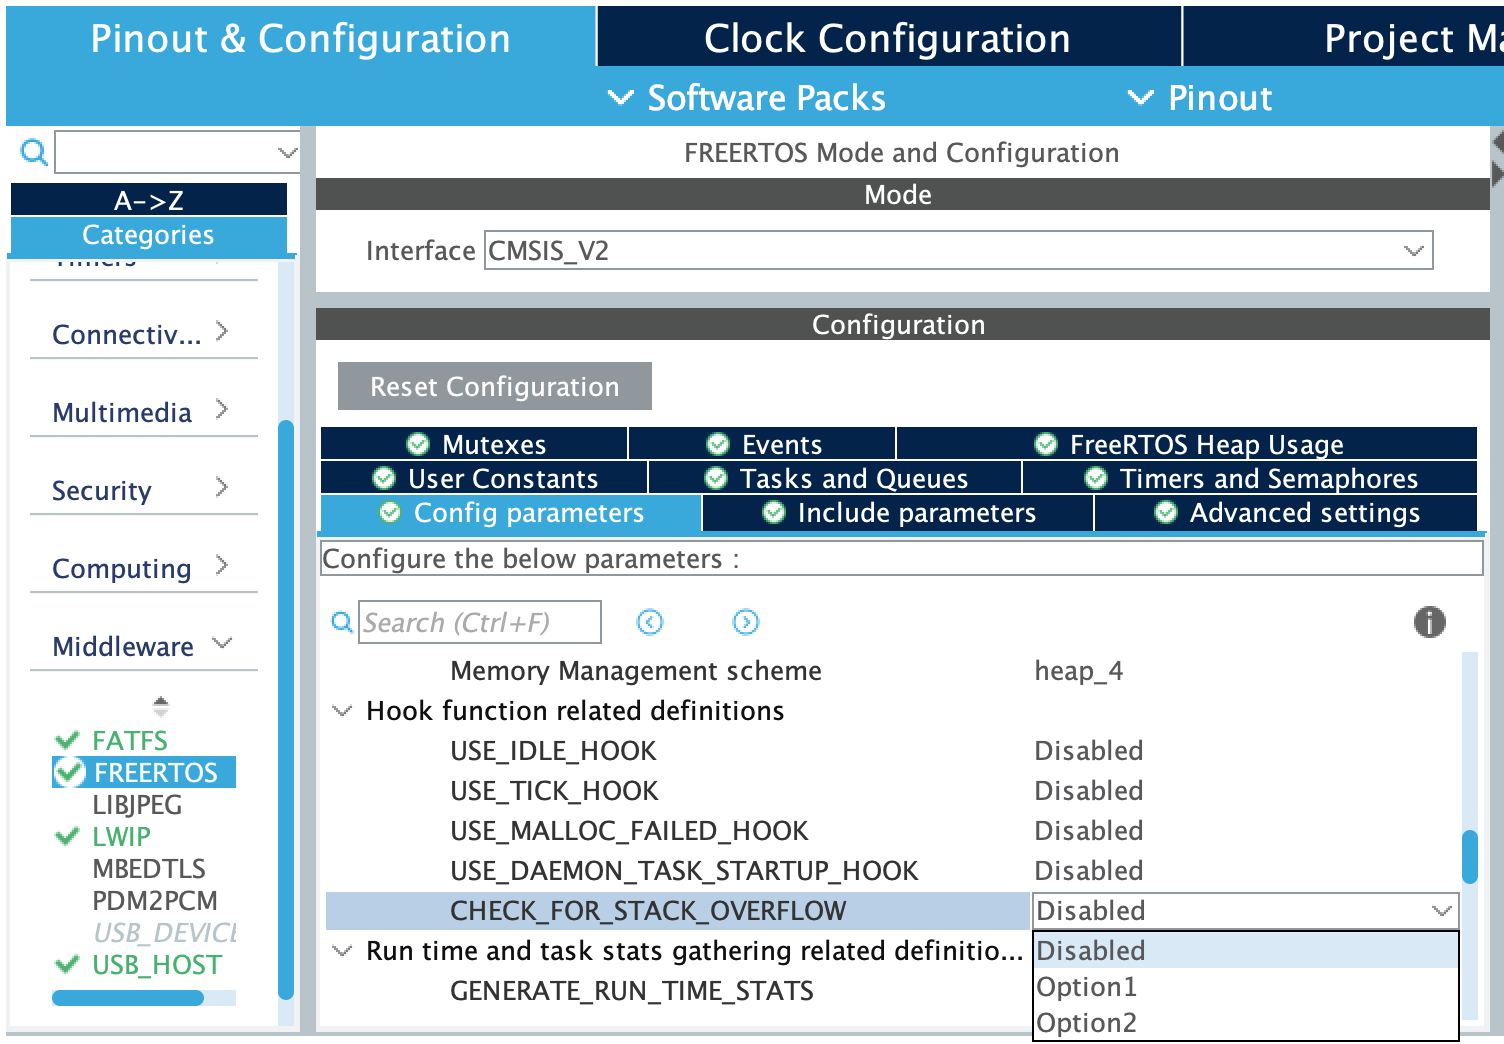Viewport: 1504px width, 1044px height.
Task: Go to previous search result arrow
Action: point(650,622)
